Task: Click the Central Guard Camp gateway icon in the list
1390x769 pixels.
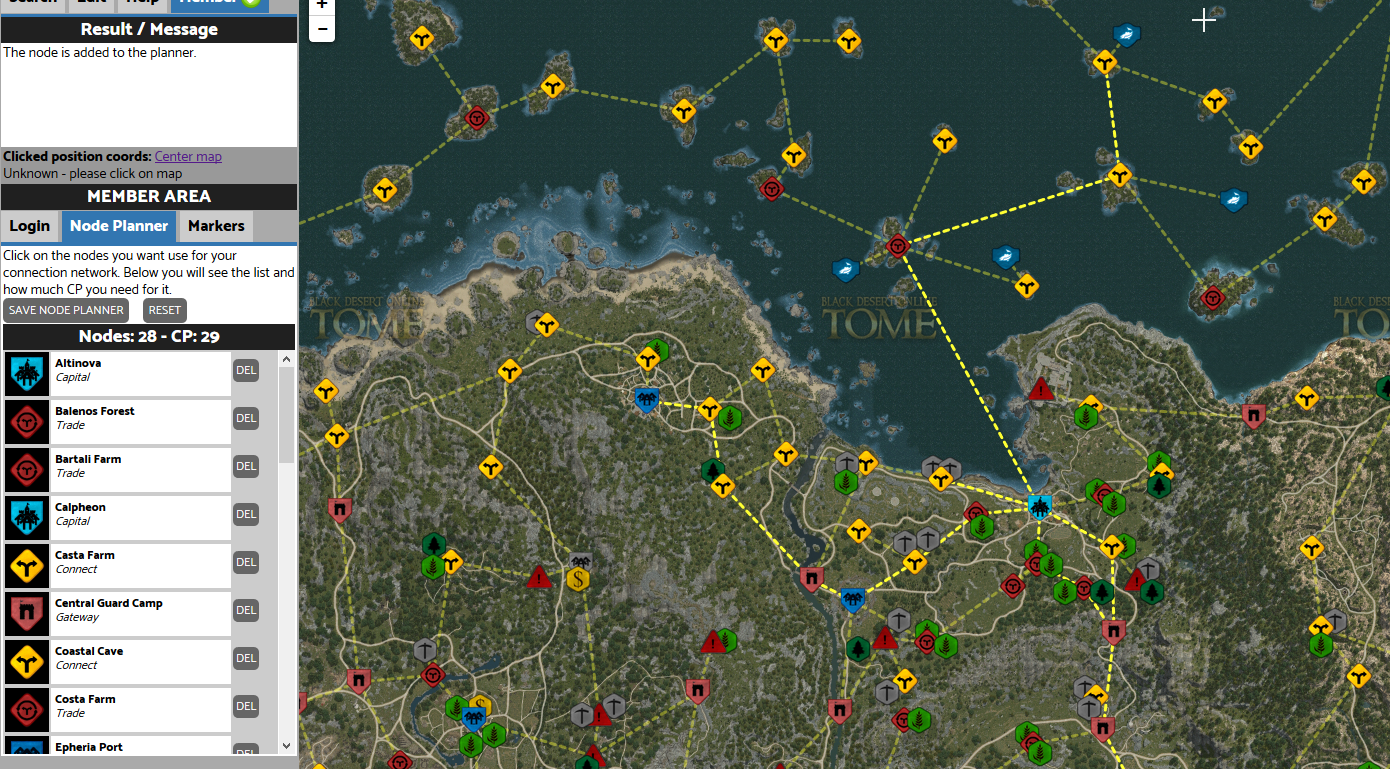Action: tap(26, 613)
